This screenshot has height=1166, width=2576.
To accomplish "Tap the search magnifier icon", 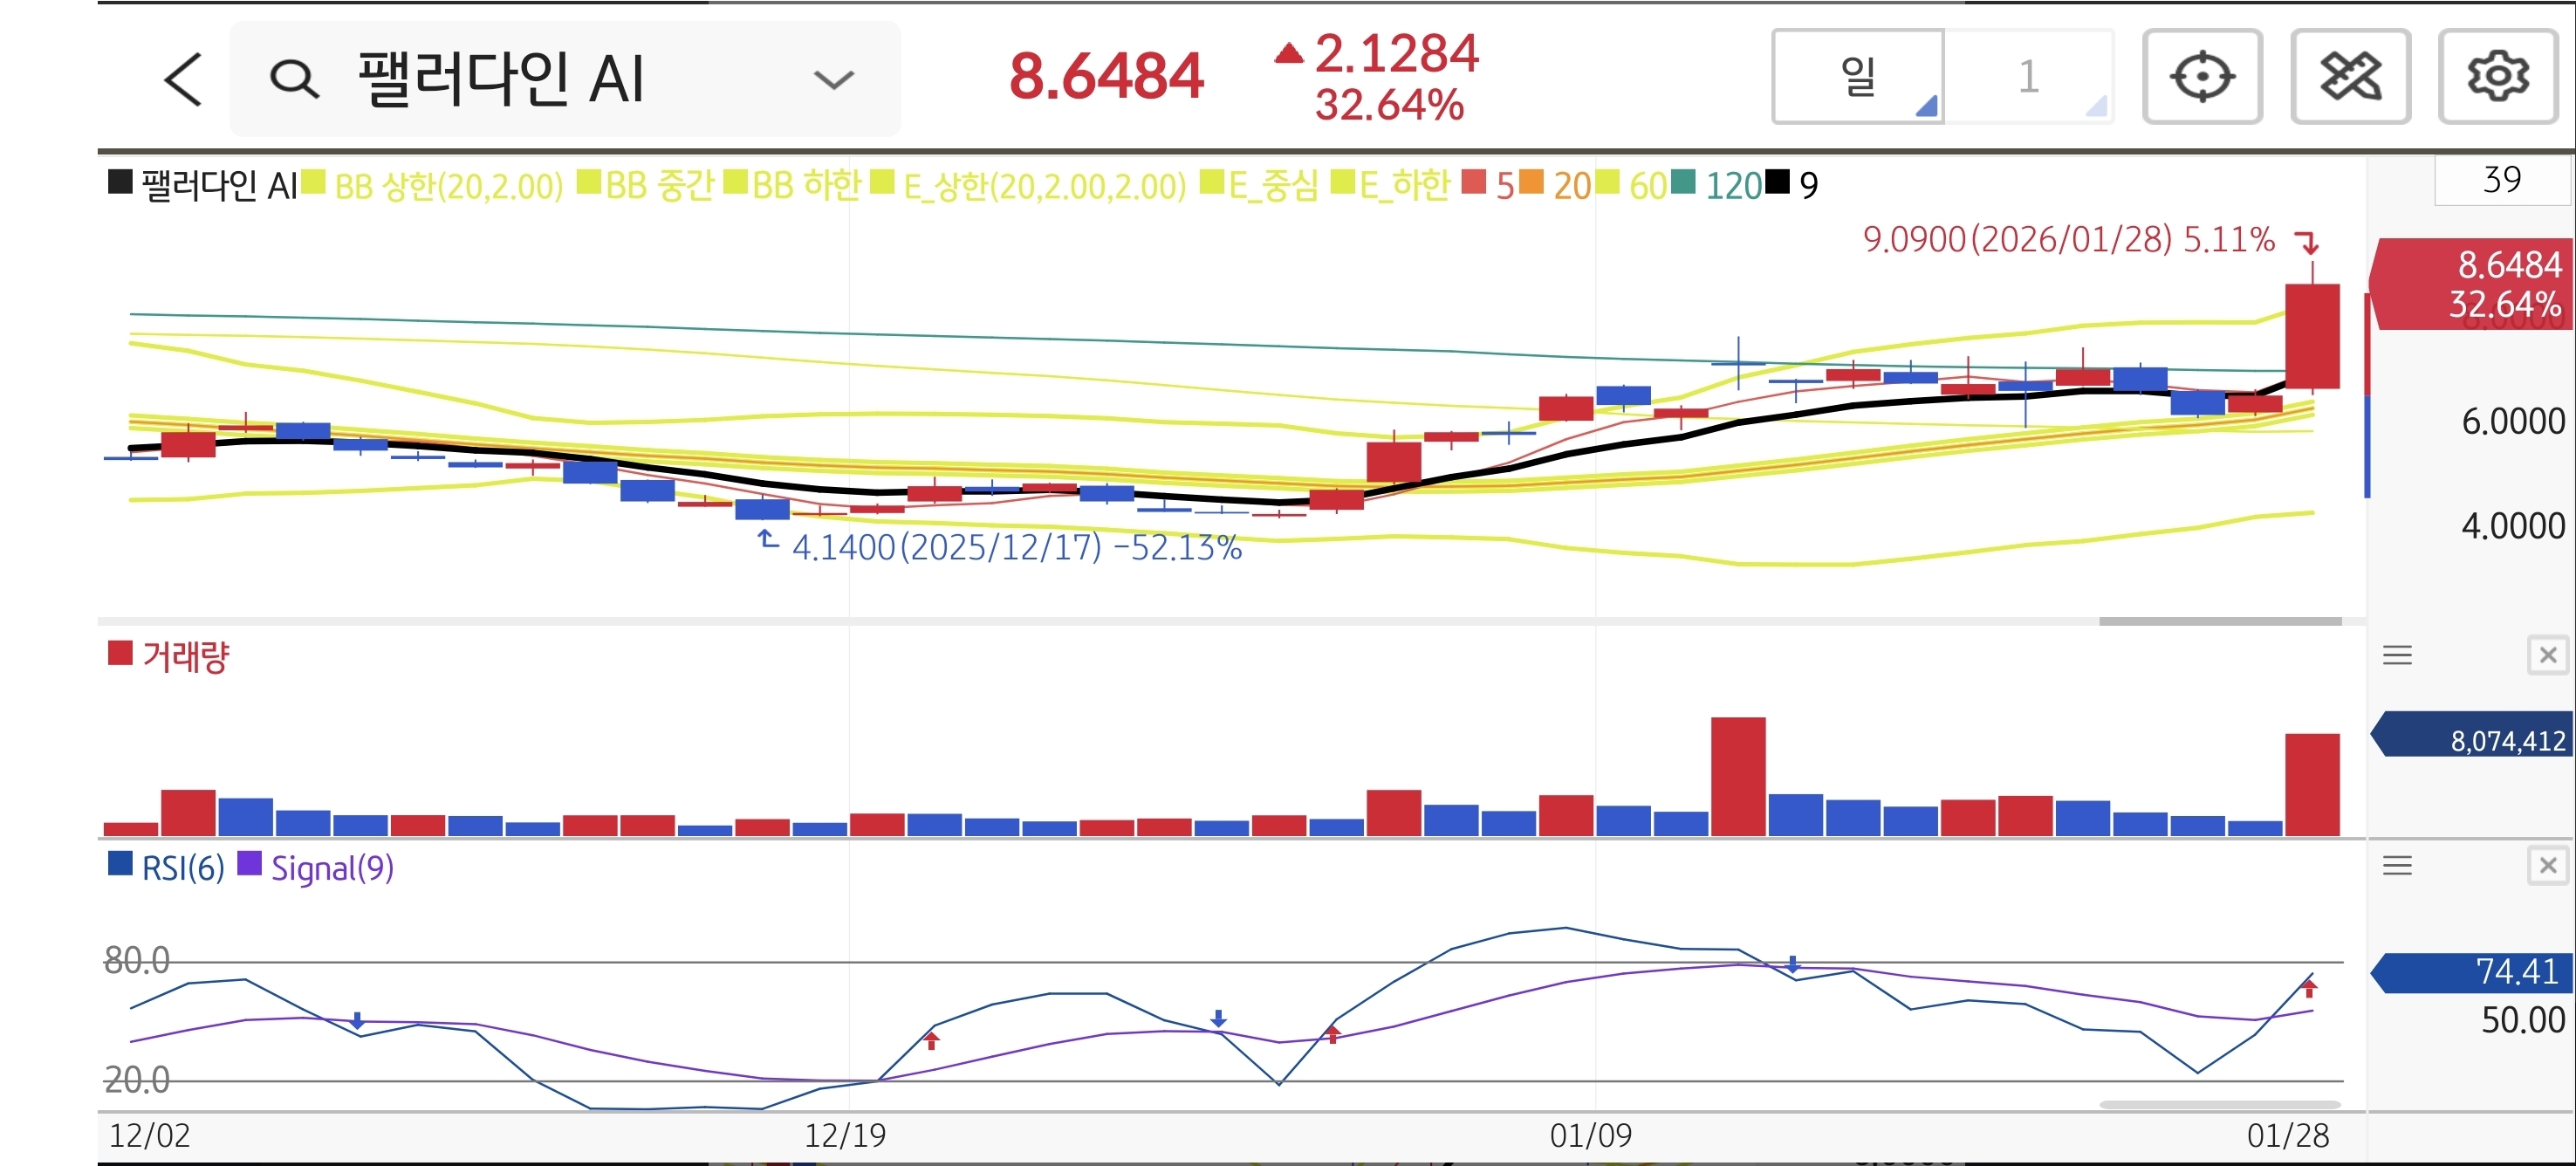I will [x=294, y=79].
